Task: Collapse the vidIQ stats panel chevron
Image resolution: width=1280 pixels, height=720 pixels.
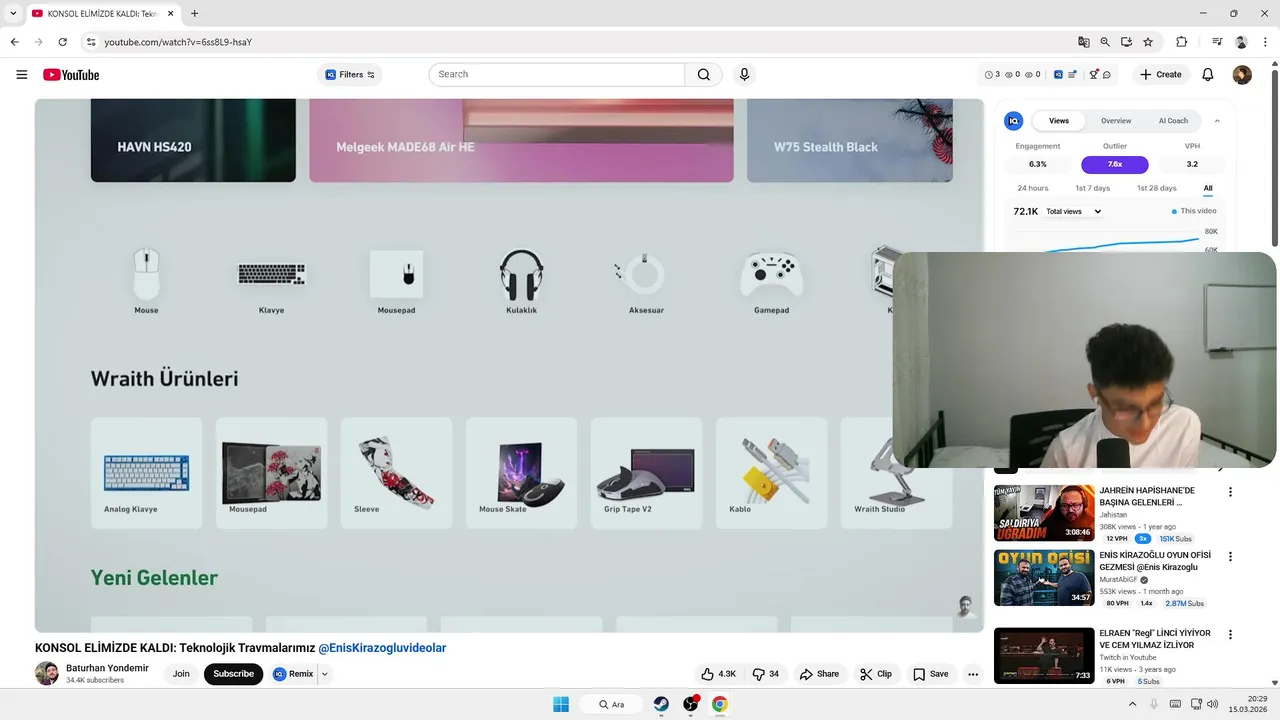Action: click(1217, 121)
